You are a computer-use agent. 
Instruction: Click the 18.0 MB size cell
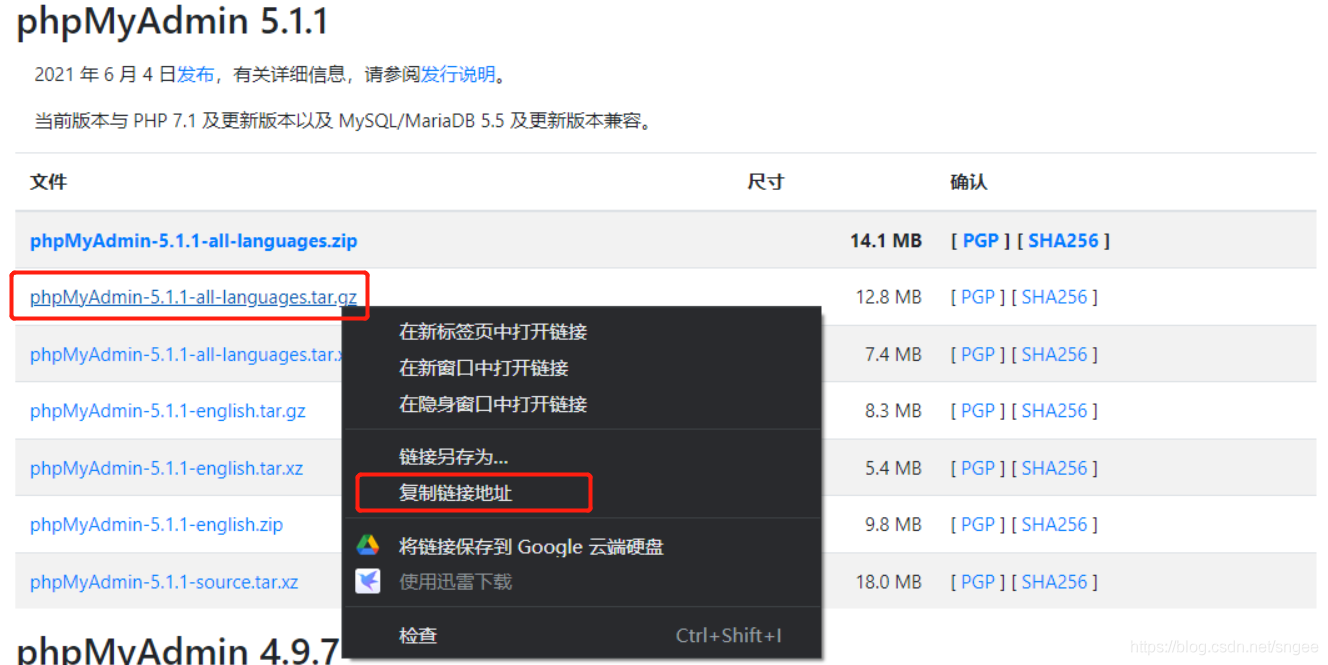889,582
